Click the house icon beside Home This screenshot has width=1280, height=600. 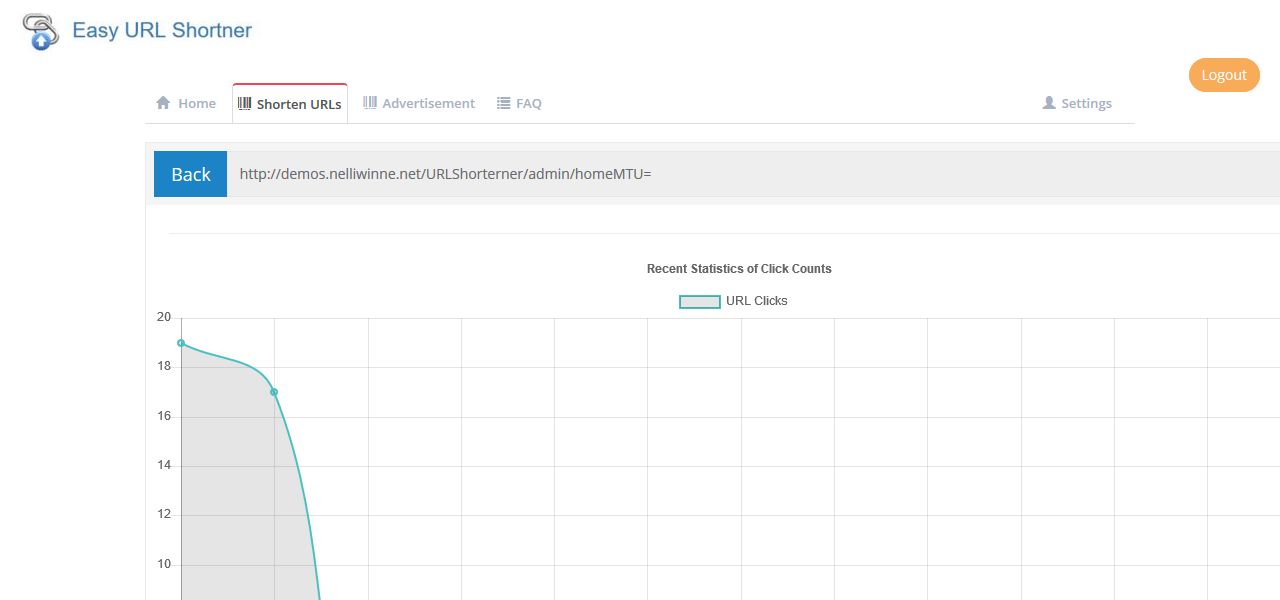(163, 102)
